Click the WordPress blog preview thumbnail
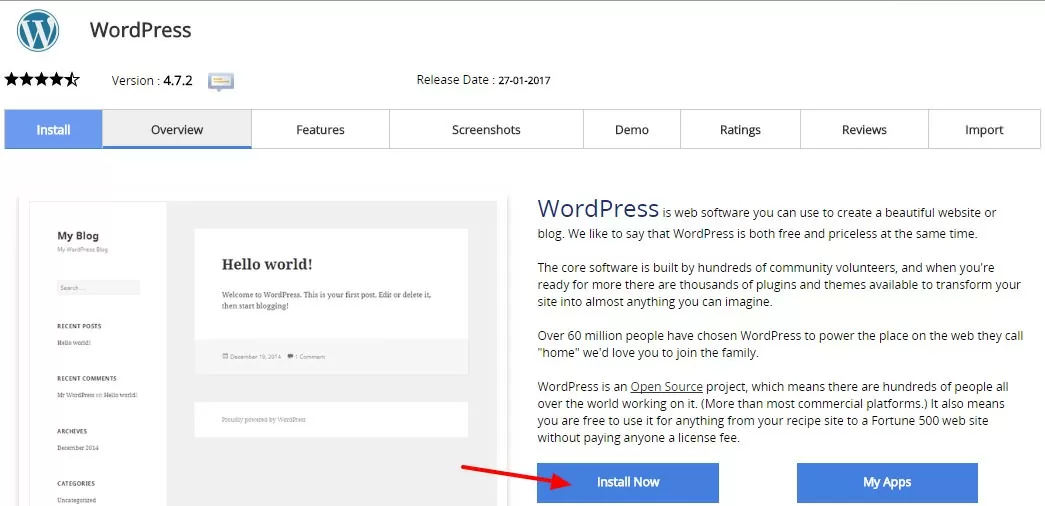 263,353
